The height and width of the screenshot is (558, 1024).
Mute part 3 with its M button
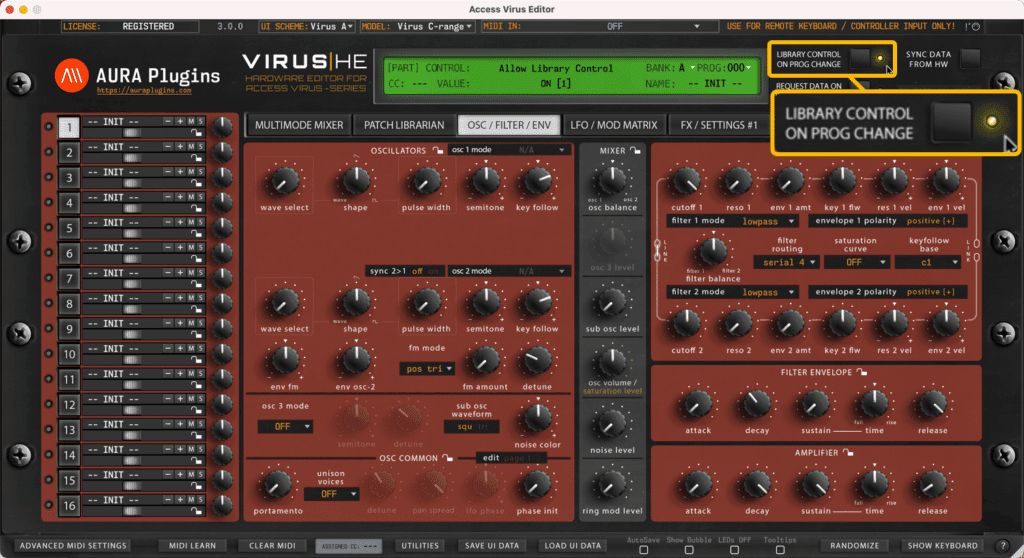[x=191, y=172]
